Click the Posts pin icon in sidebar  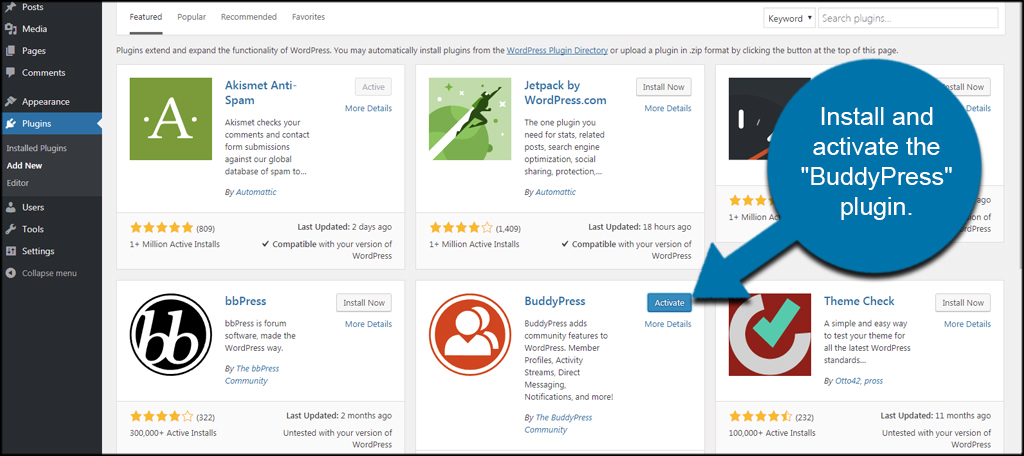(10, 7)
